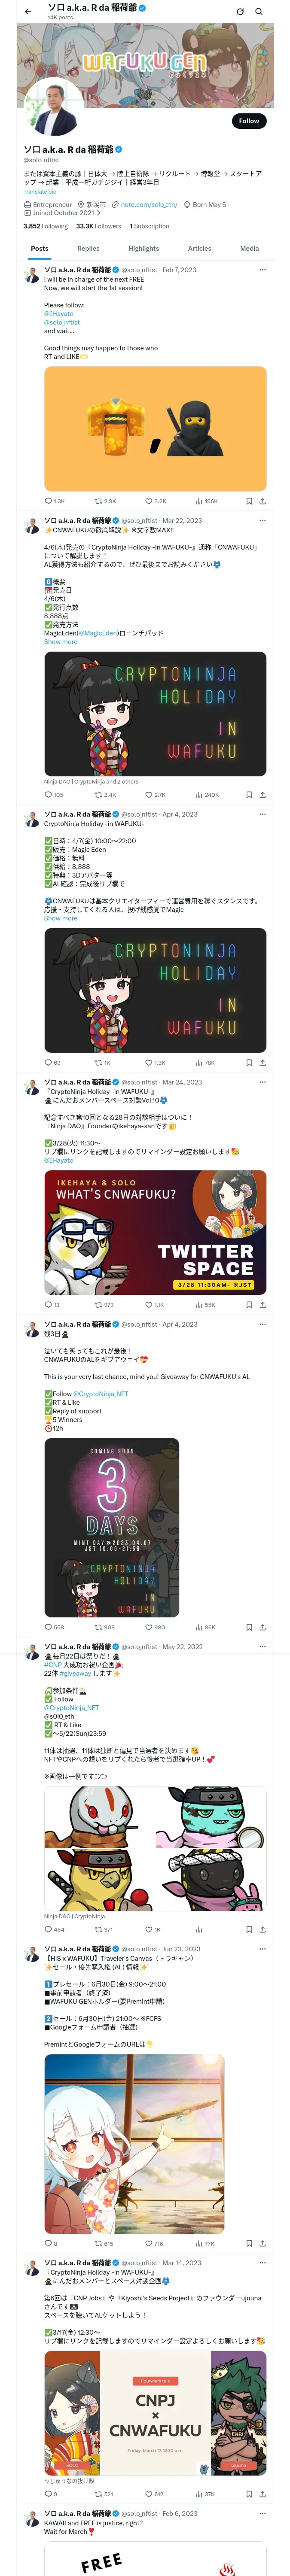Viewport: 290px width, 2576px height.
Task: Share the 3 DAYS countdown post
Action: [262, 1627]
